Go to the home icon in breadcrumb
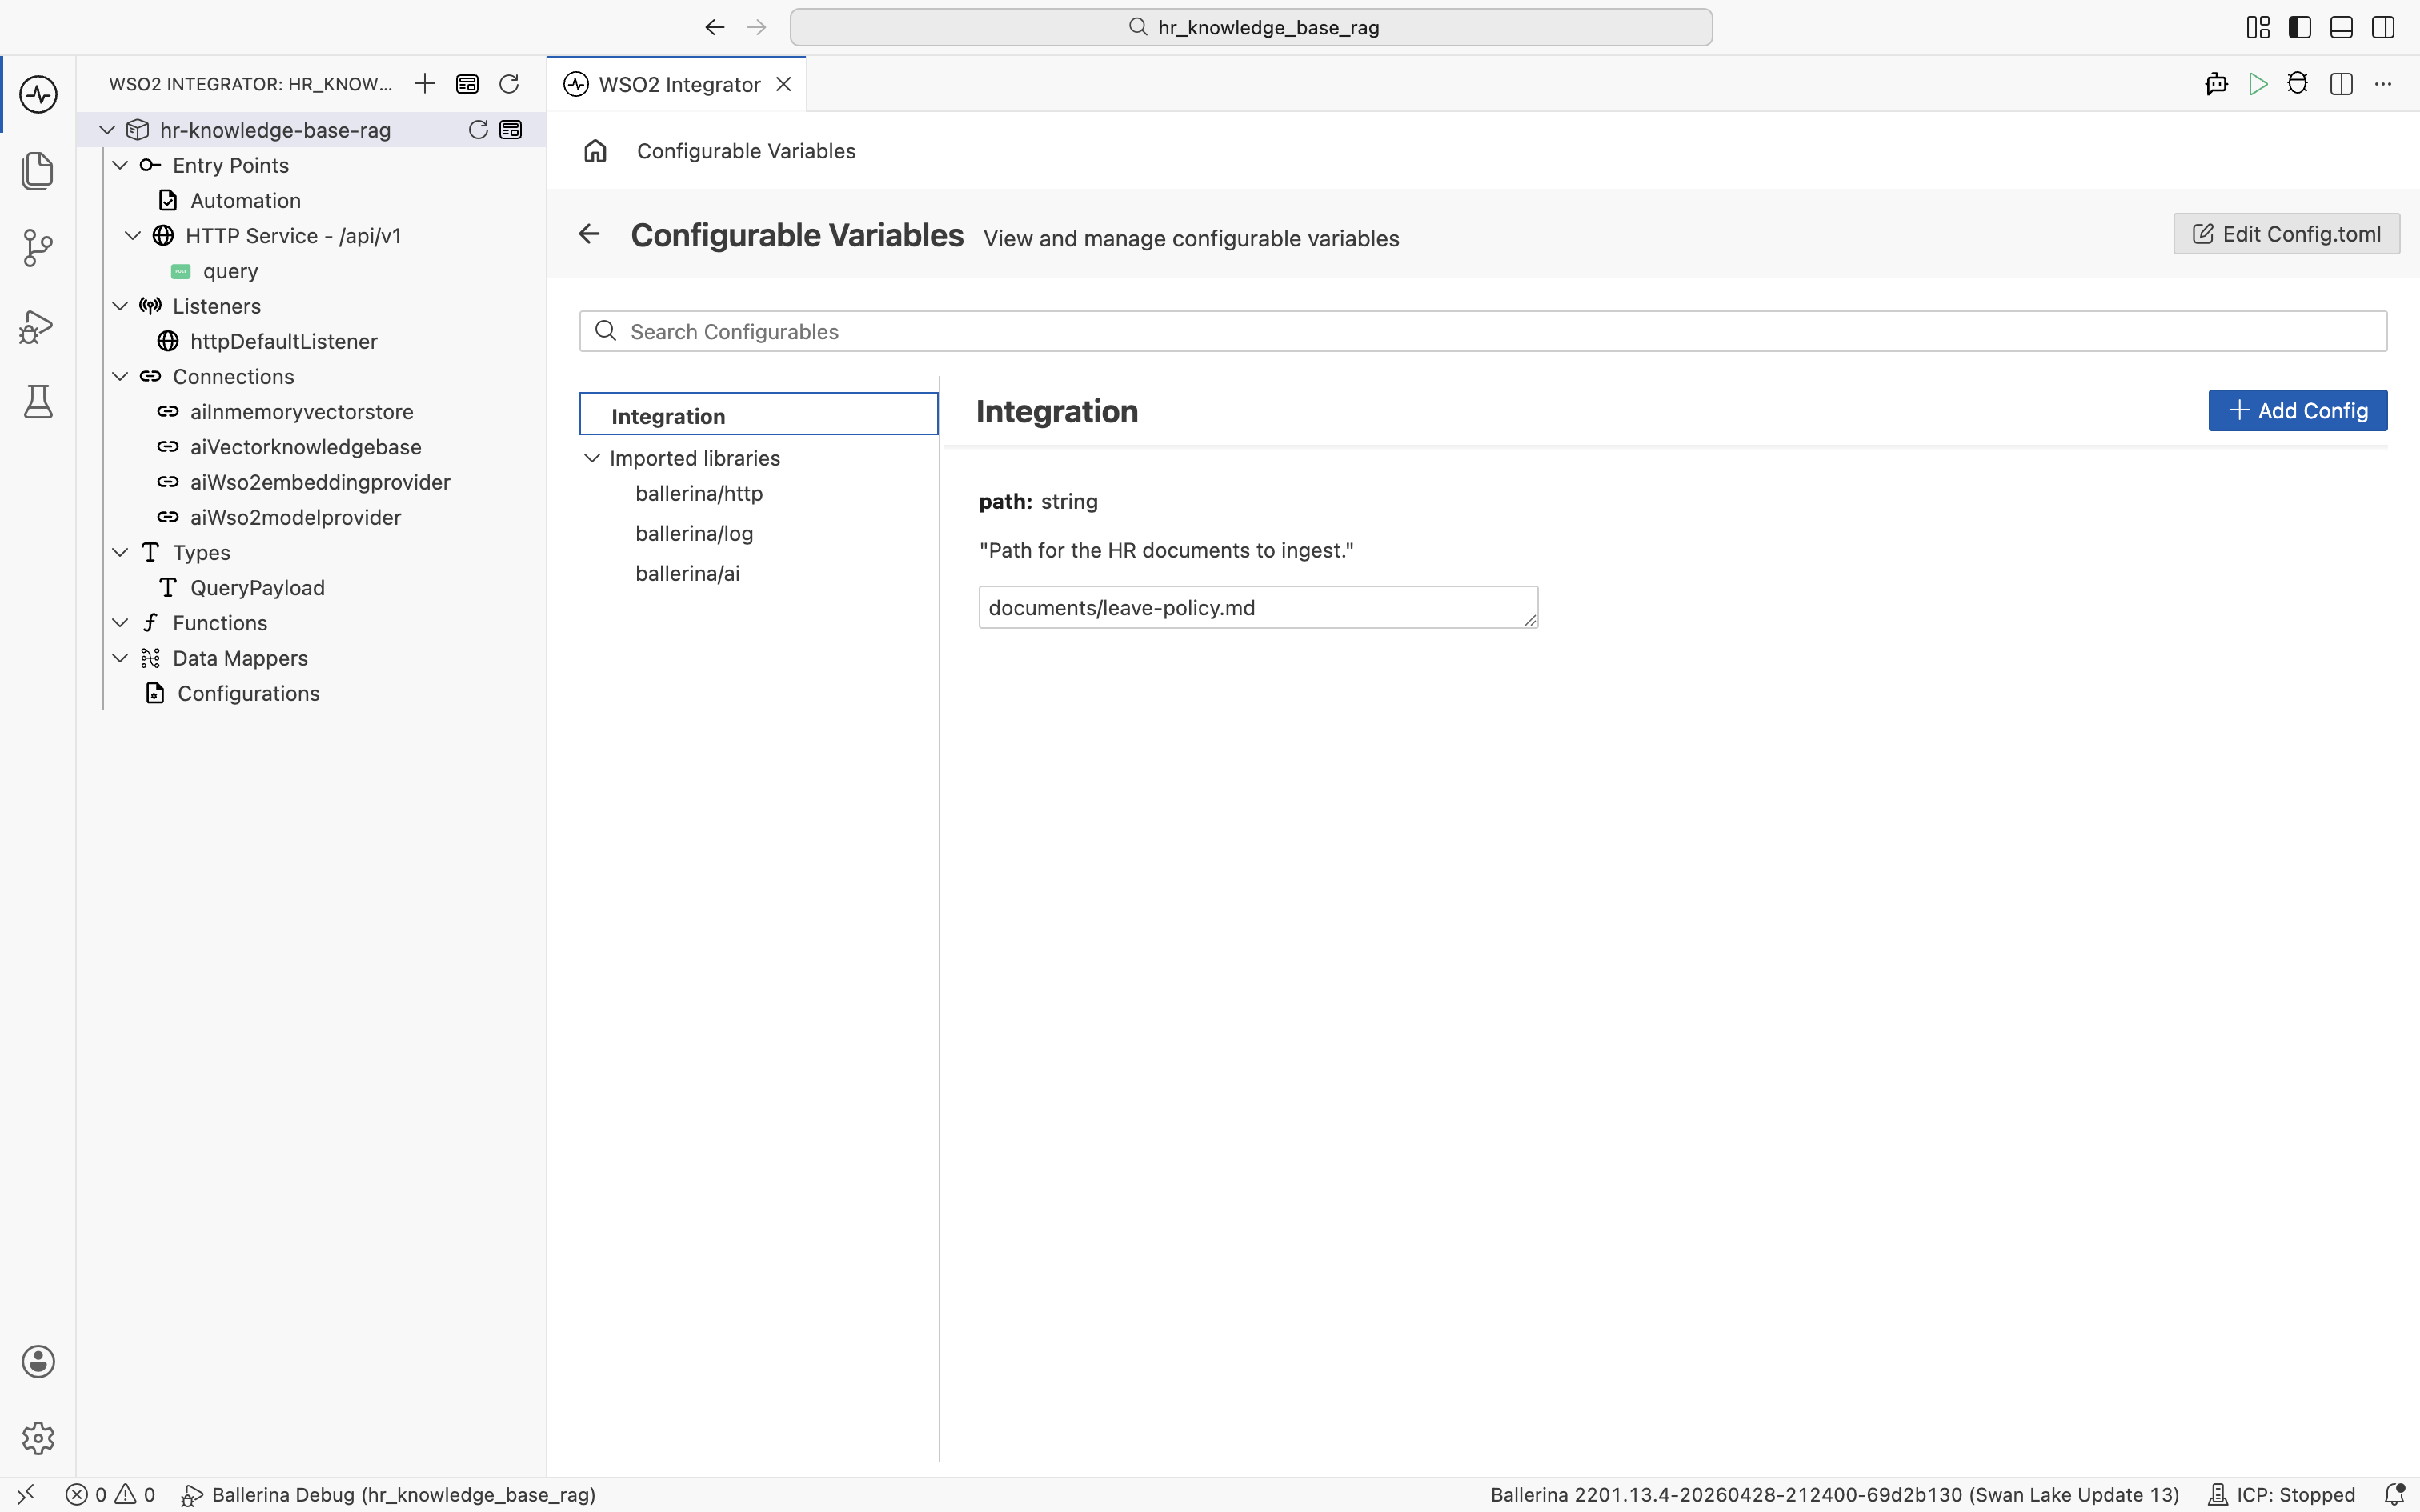Image resolution: width=2420 pixels, height=1512 pixels. tap(596, 151)
